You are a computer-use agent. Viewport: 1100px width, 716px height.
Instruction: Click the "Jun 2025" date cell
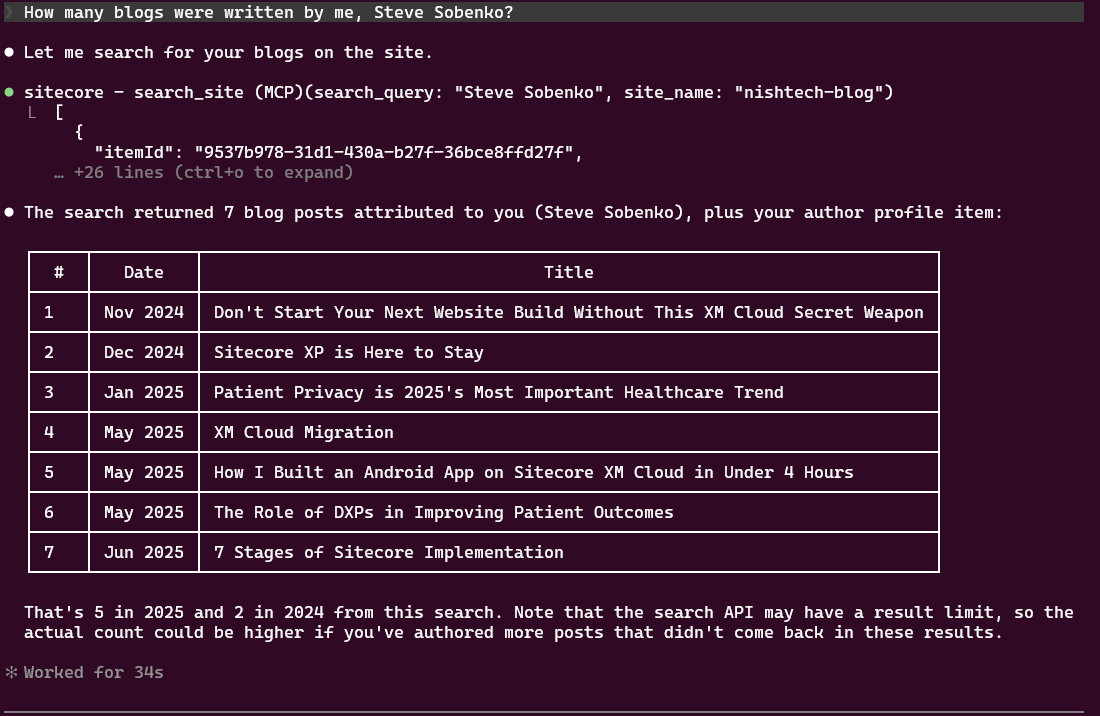click(x=144, y=552)
